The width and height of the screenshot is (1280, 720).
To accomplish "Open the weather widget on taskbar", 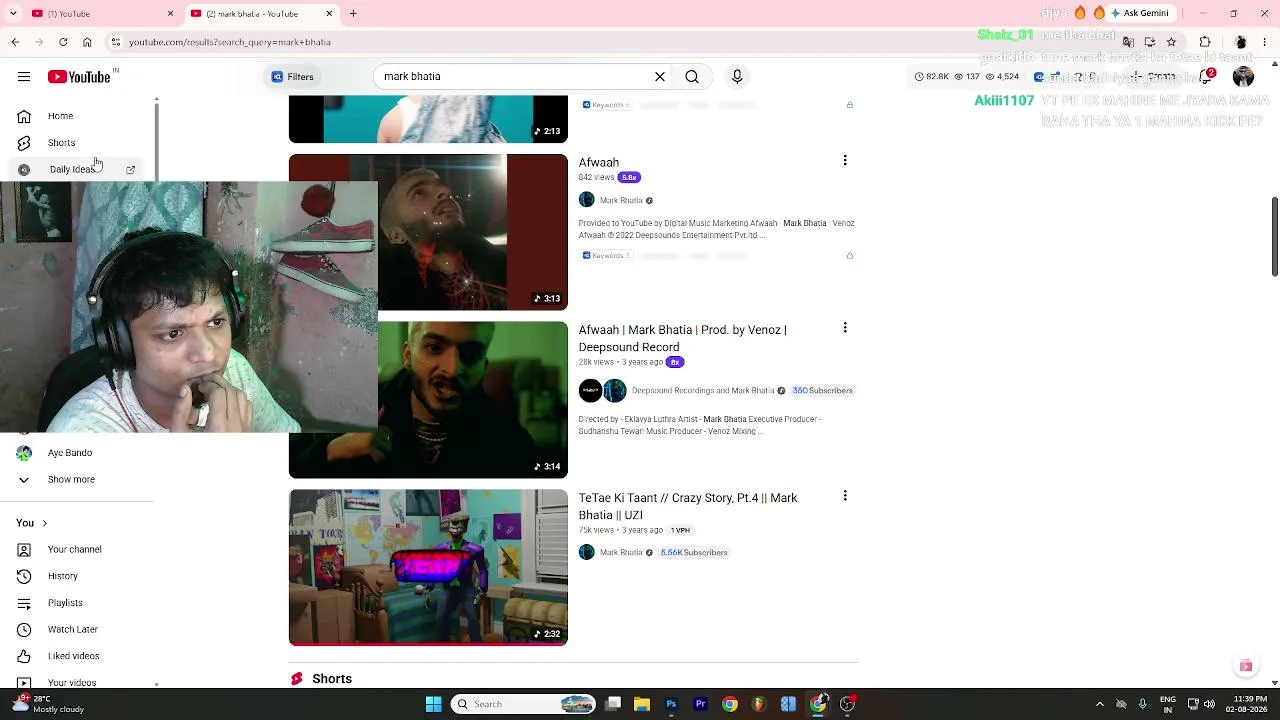I will point(48,704).
